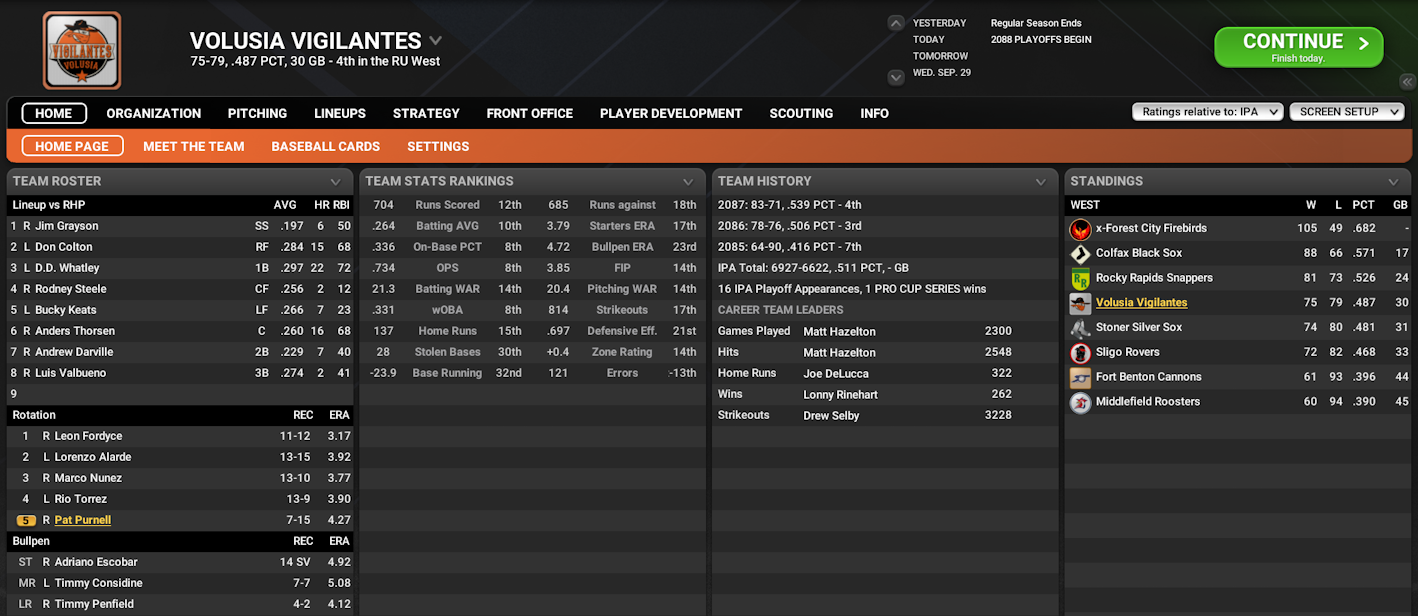Expand the Team History panel options

[x=1041, y=182]
